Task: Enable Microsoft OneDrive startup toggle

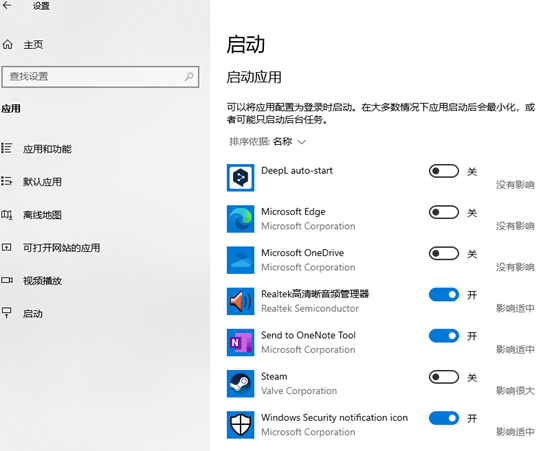Action: pyautogui.click(x=444, y=253)
